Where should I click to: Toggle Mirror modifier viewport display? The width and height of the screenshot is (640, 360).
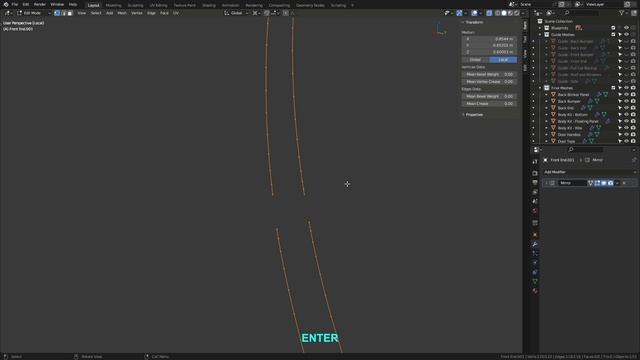tap(604, 183)
